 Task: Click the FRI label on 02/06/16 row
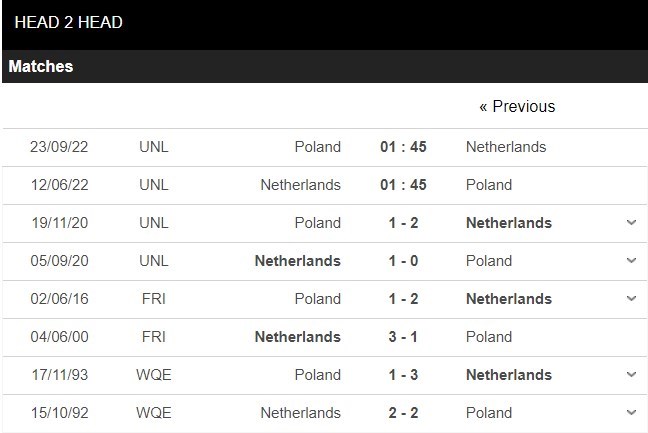[x=154, y=299]
